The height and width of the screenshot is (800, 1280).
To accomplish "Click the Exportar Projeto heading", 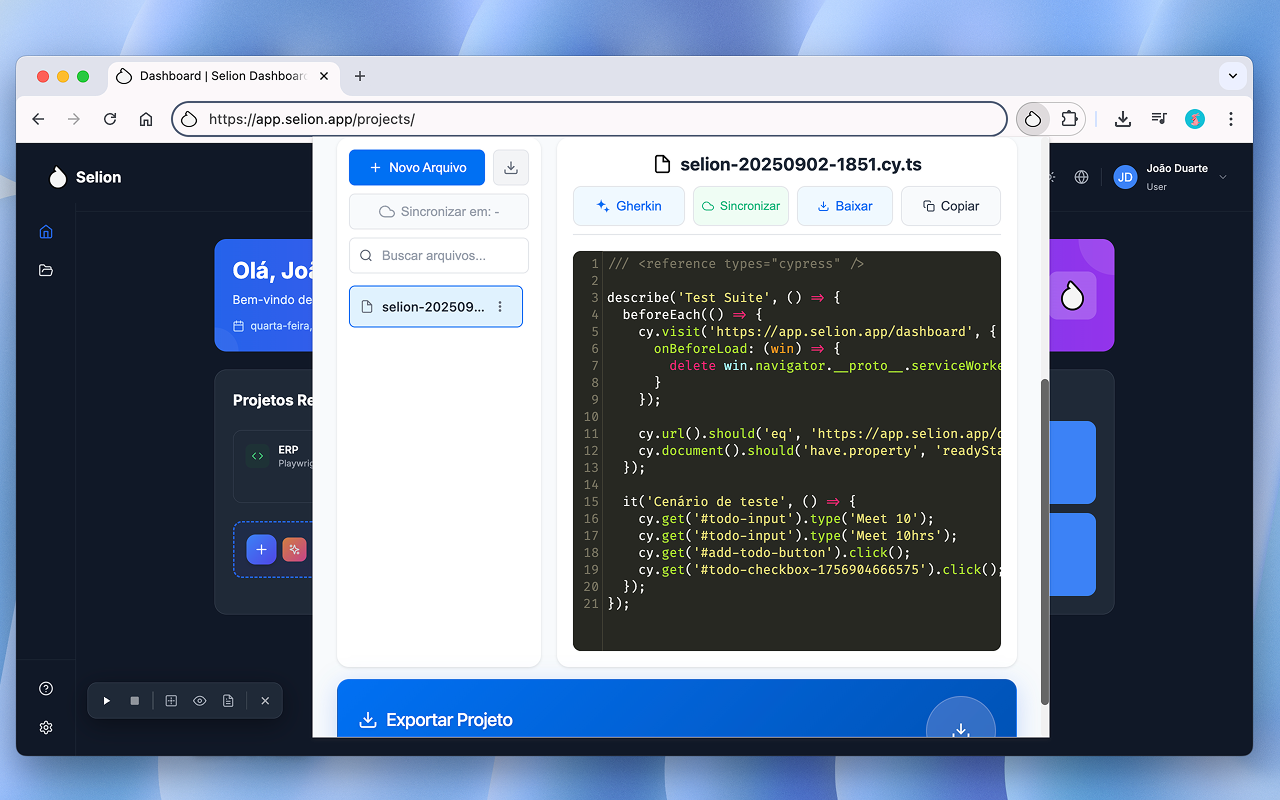I will 449,720.
